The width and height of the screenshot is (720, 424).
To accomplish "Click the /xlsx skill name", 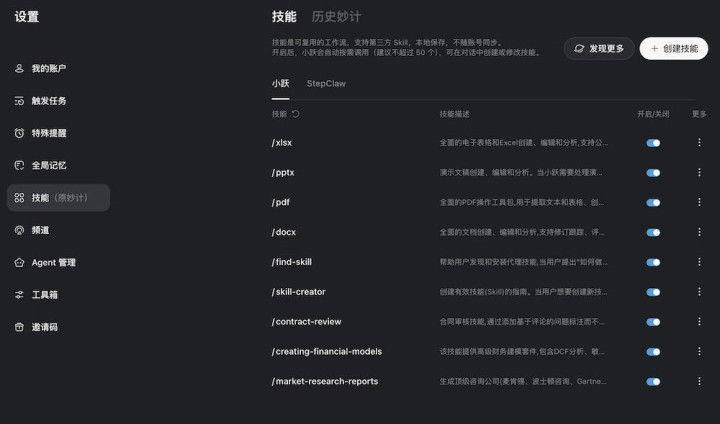I will point(281,143).
